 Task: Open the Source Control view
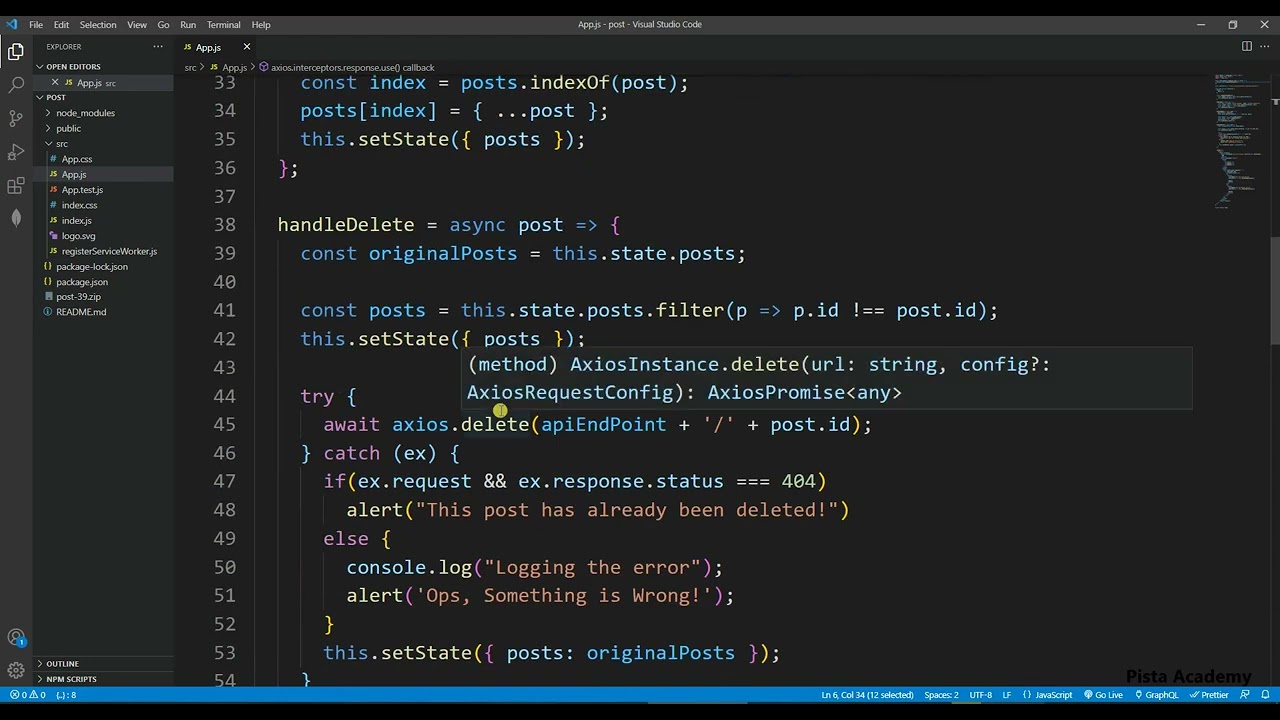pos(16,118)
